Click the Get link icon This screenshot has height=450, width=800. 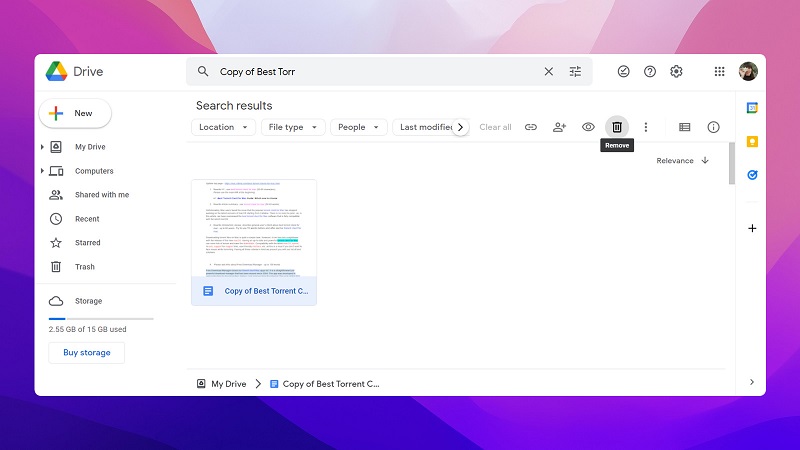[x=531, y=127]
